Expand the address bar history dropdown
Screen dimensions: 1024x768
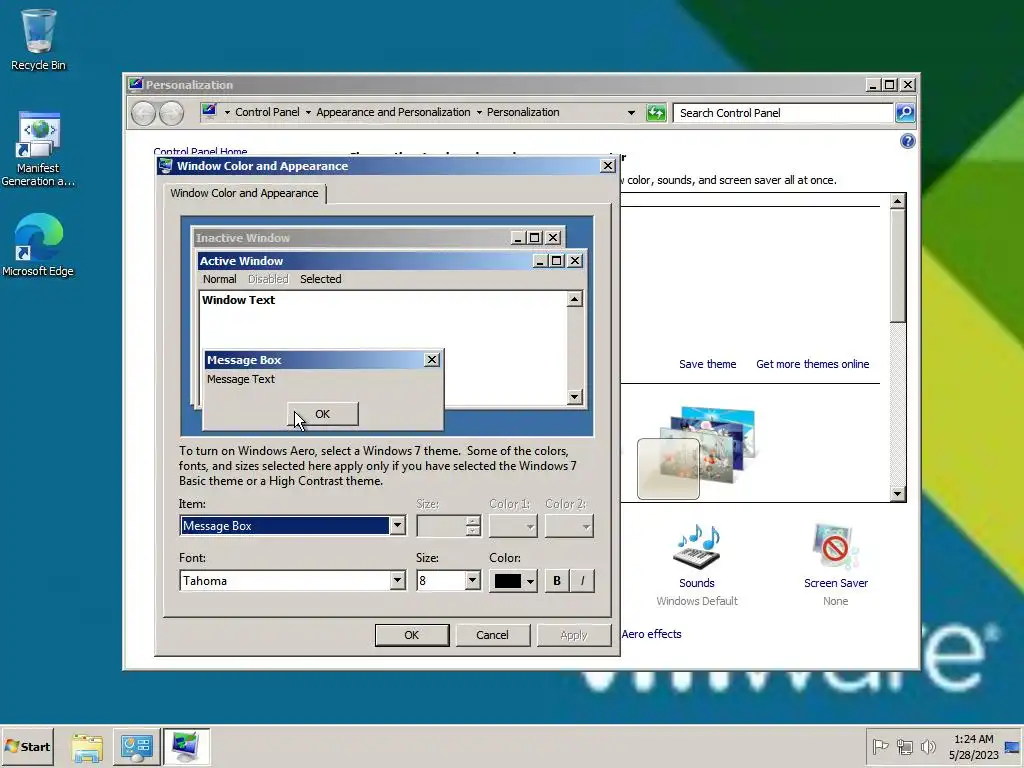631,113
